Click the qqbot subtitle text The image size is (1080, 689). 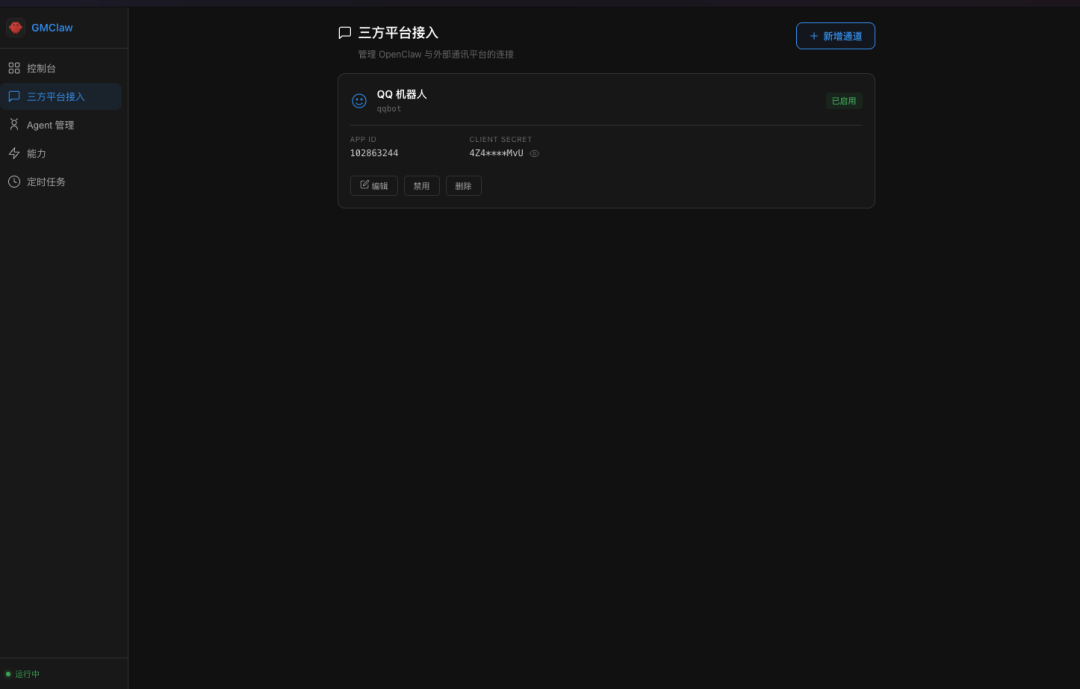click(x=388, y=109)
